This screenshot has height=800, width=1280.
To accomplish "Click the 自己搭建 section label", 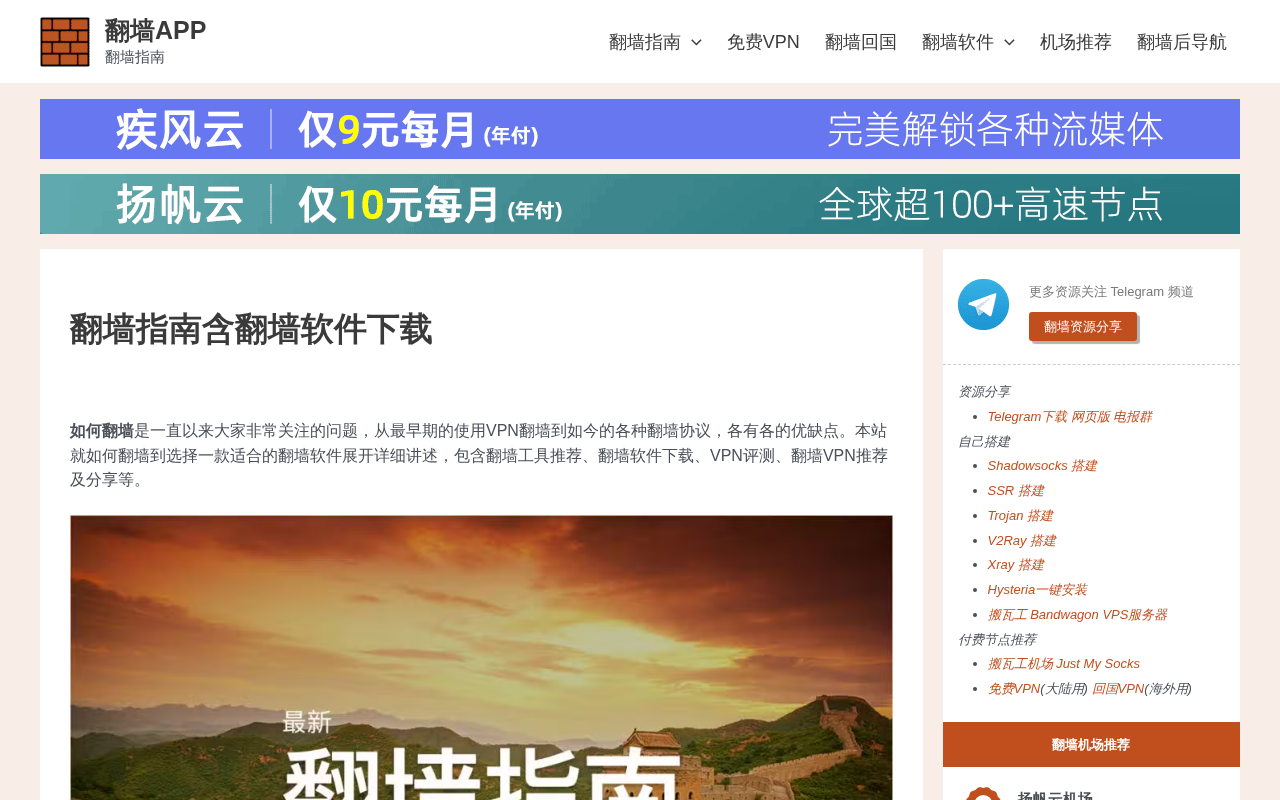I will point(984,442).
